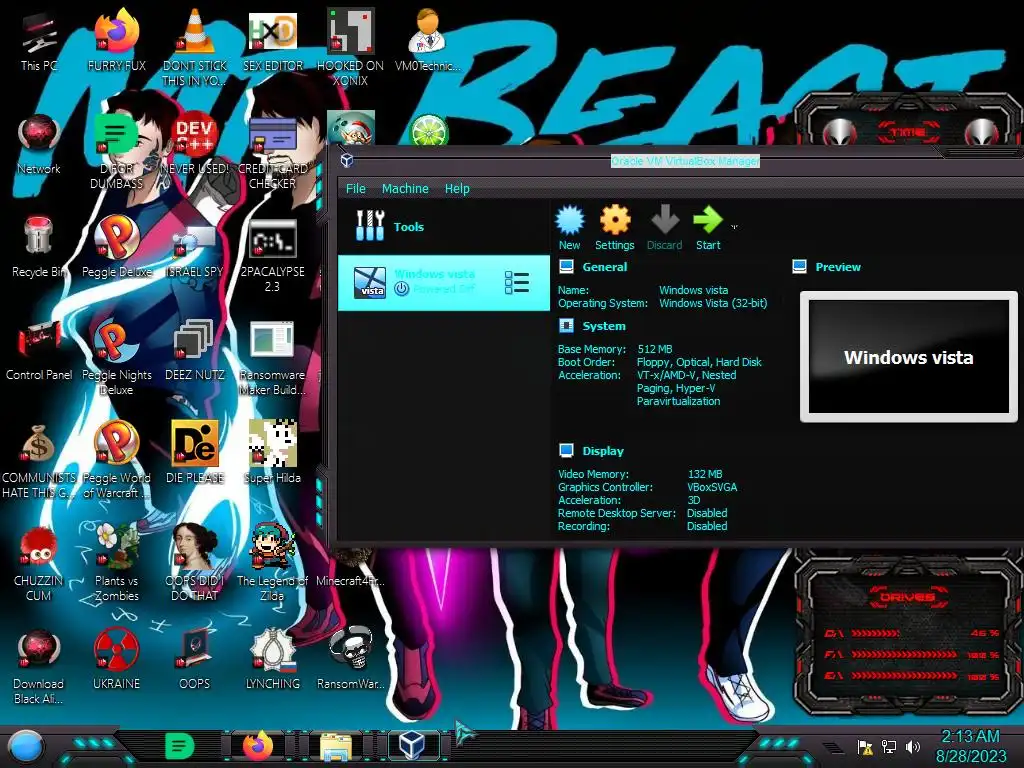Screen dimensions: 1024x768
Task: Click the System section header
Action: [603, 326]
